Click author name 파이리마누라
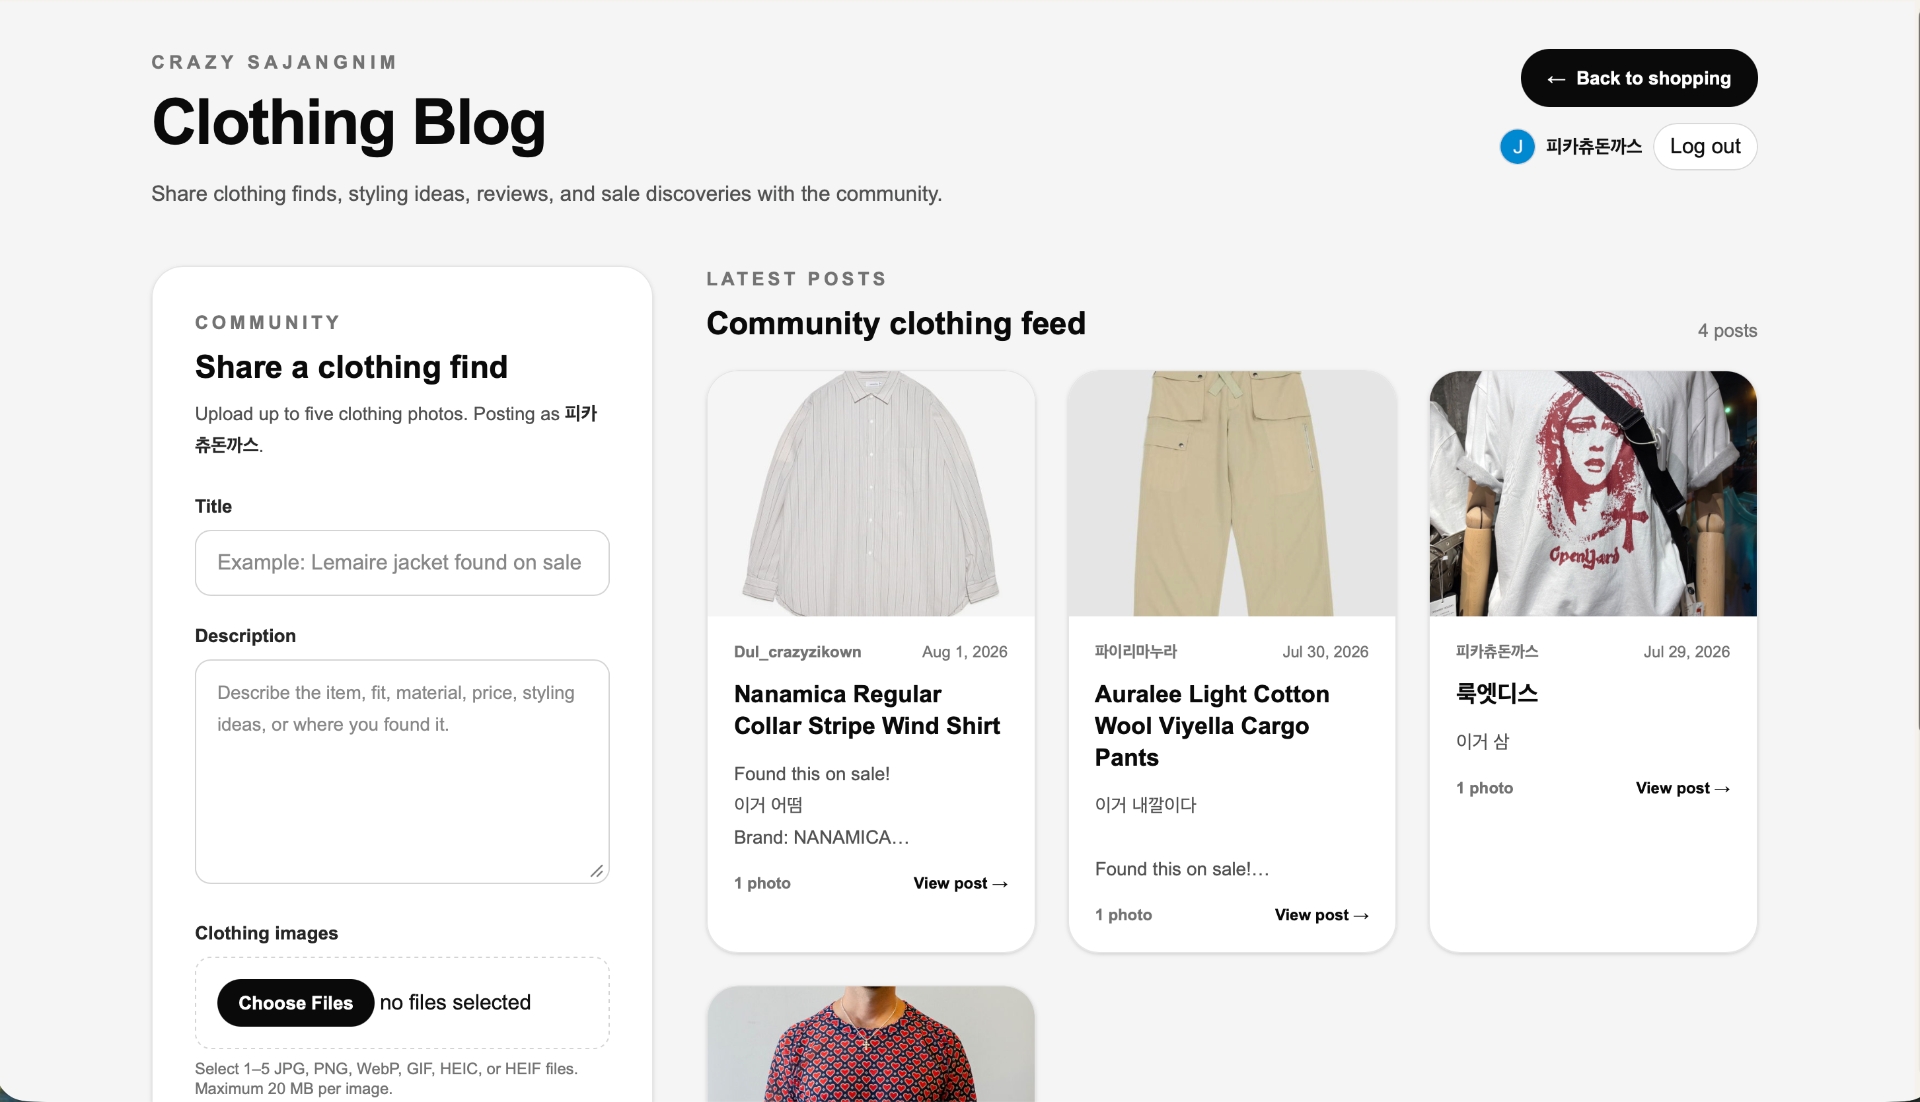Image resolution: width=1920 pixels, height=1102 pixels. [1136, 652]
